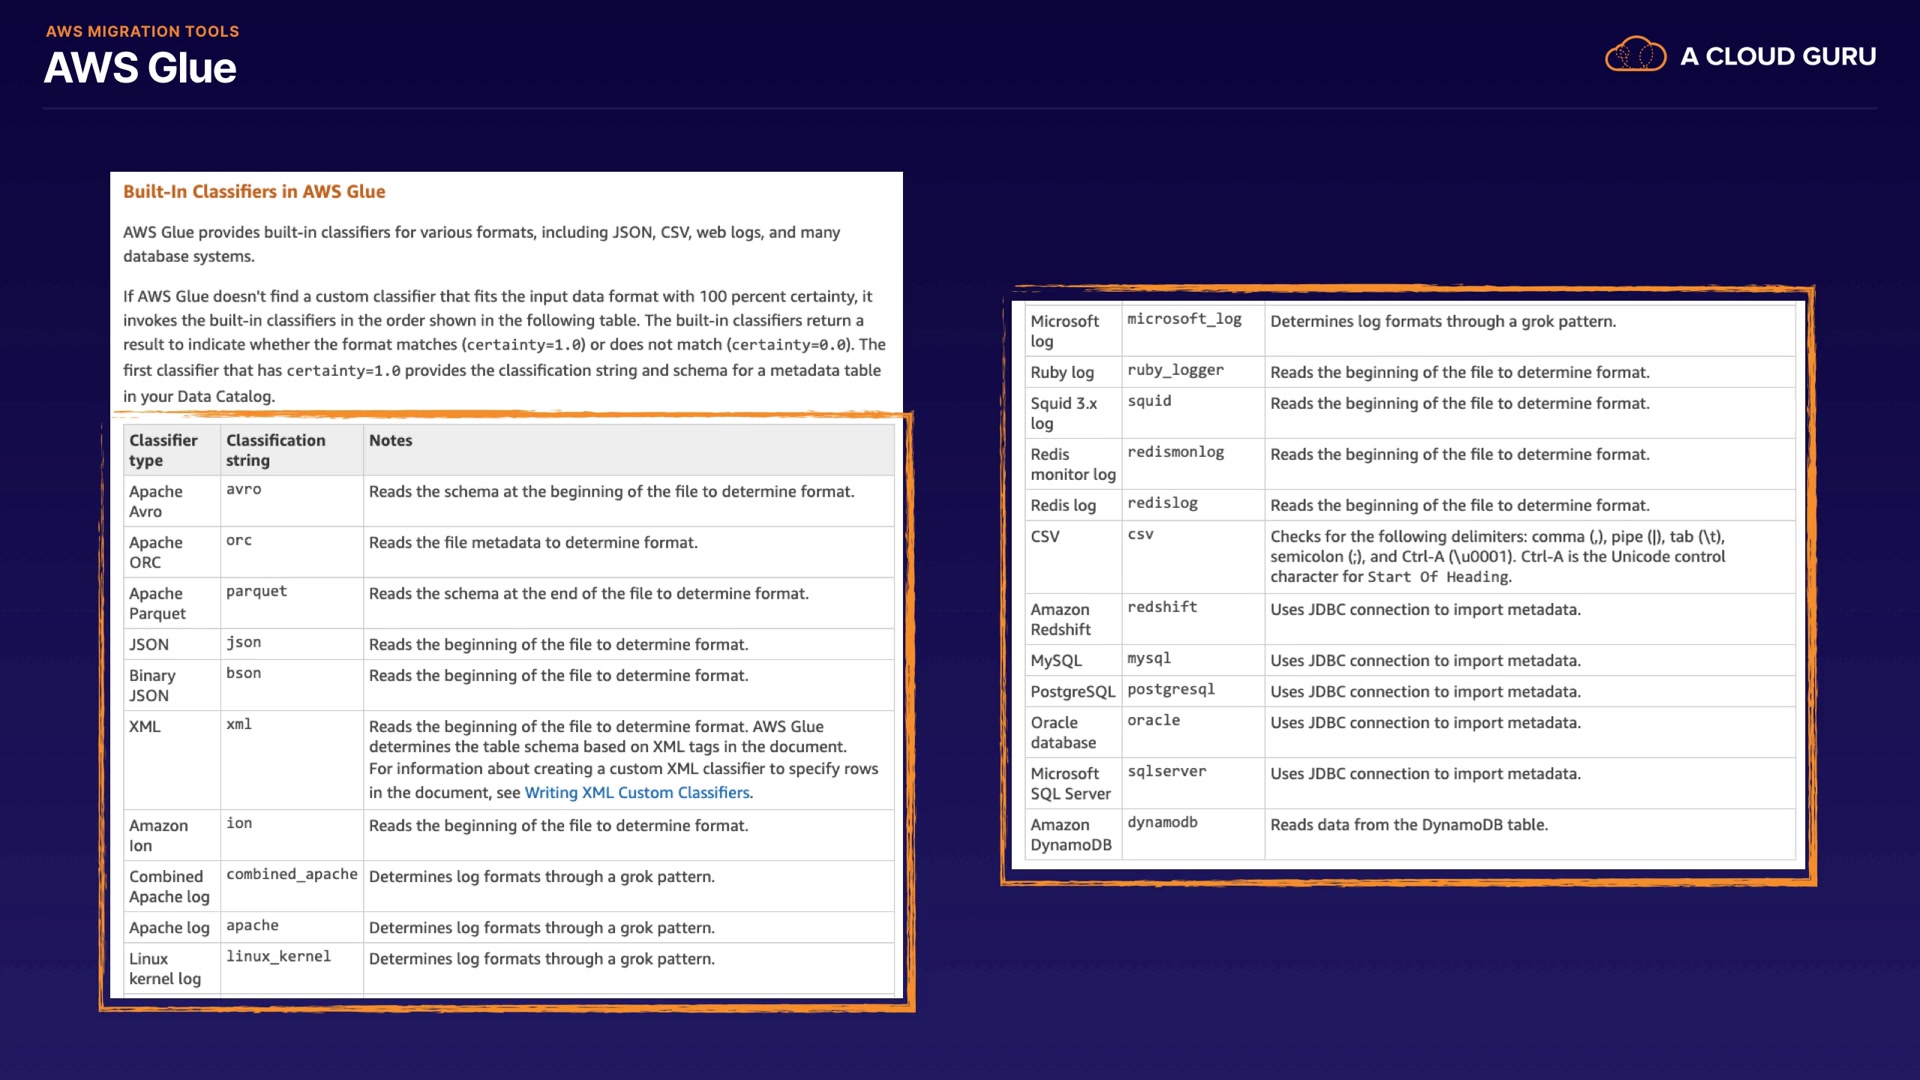The width and height of the screenshot is (1920, 1080).
Task: Click the parquet classification string
Action: click(256, 591)
